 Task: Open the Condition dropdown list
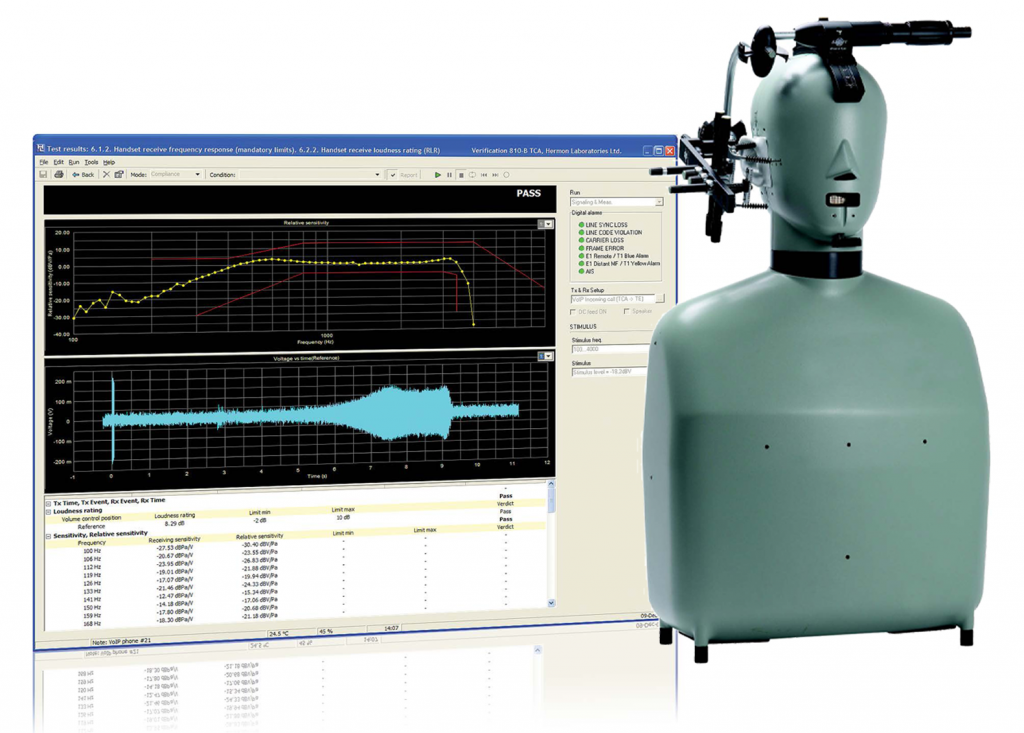[310, 174]
